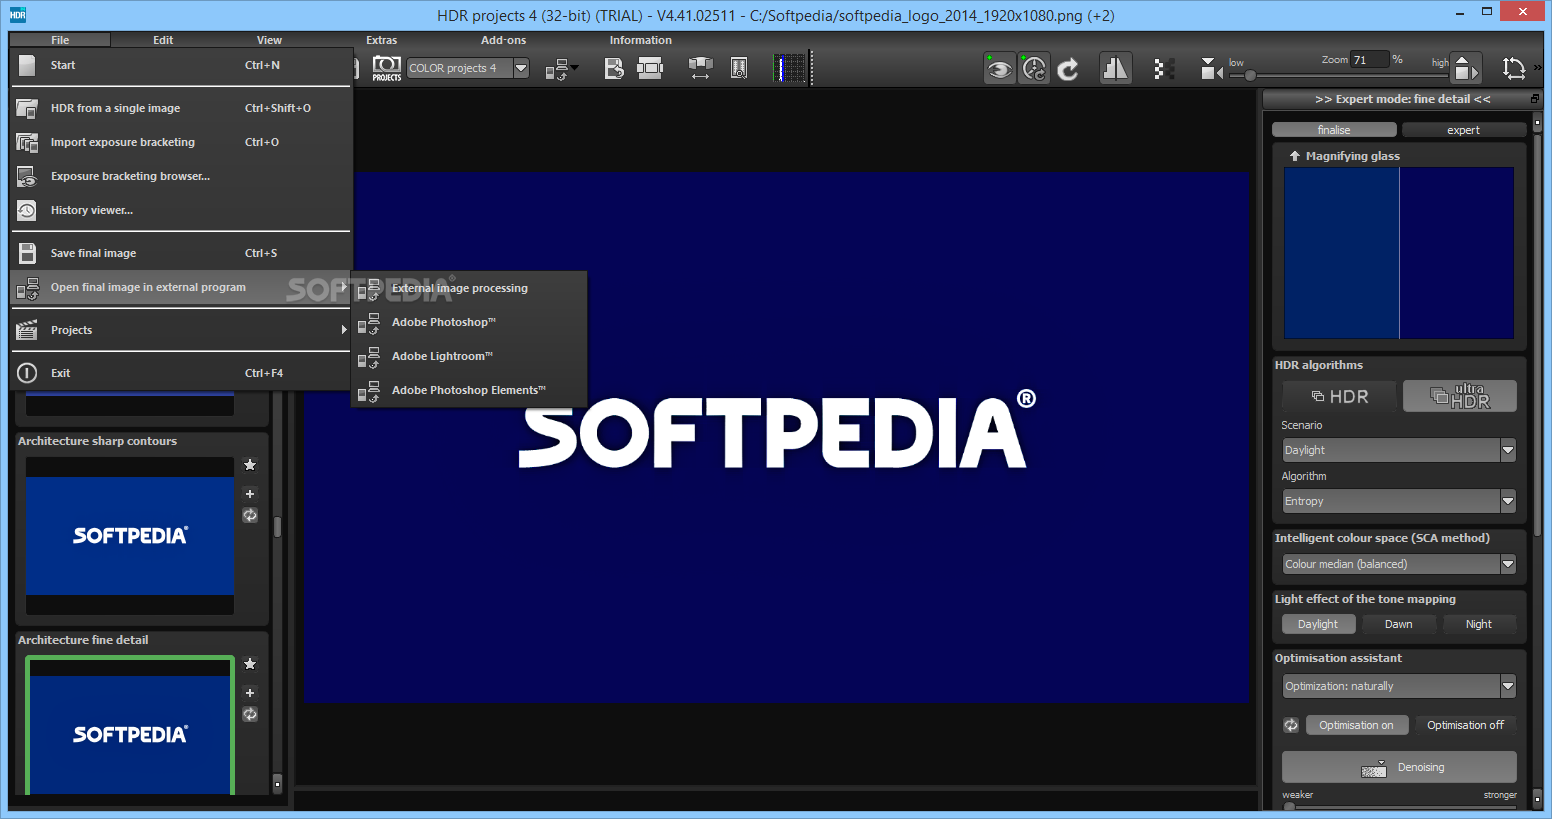This screenshot has width=1552, height=819.
Task: Select the ultra HDR algorithm button
Action: 1460,396
